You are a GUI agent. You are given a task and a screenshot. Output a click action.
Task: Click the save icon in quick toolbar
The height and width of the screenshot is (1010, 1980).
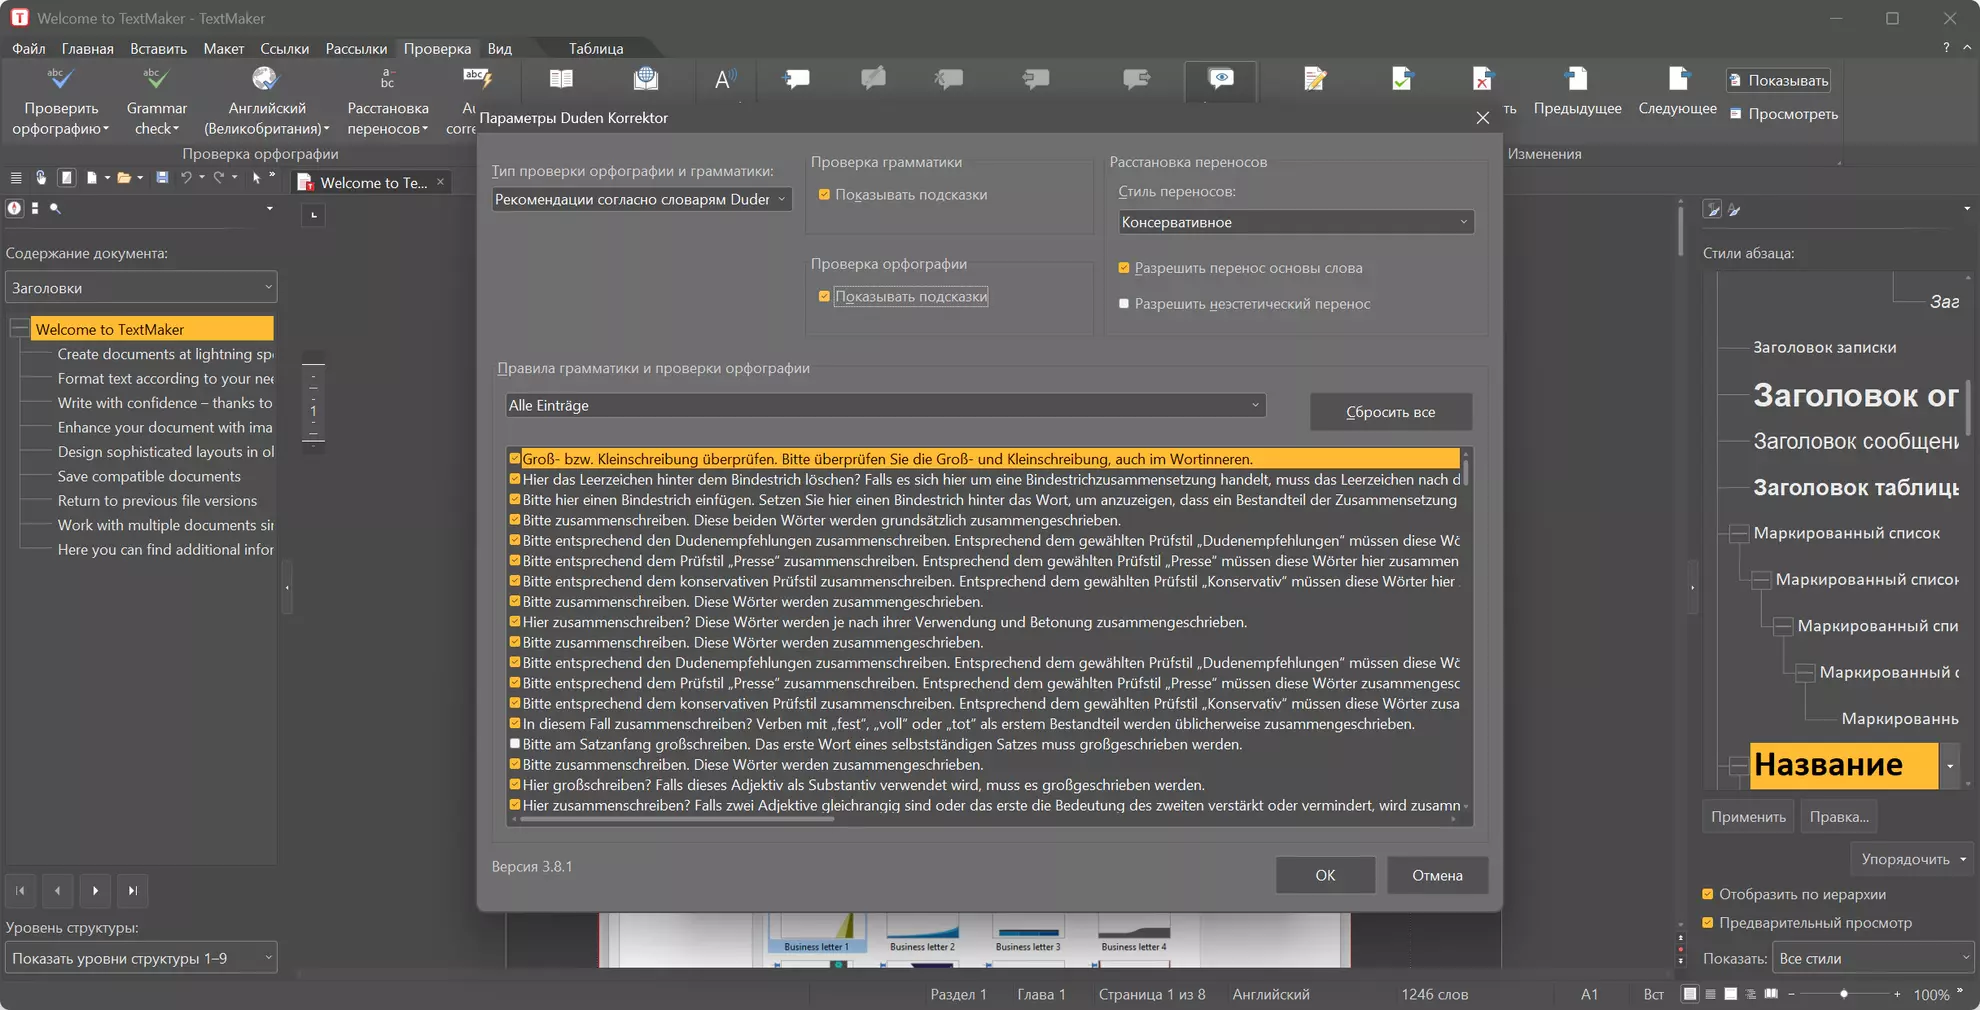(162, 178)
